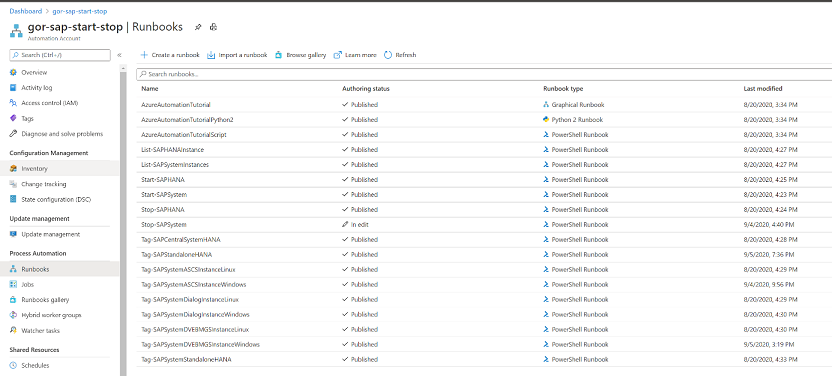
Task: Select Tags in the sidebar
Action: [x=27, y=118]
